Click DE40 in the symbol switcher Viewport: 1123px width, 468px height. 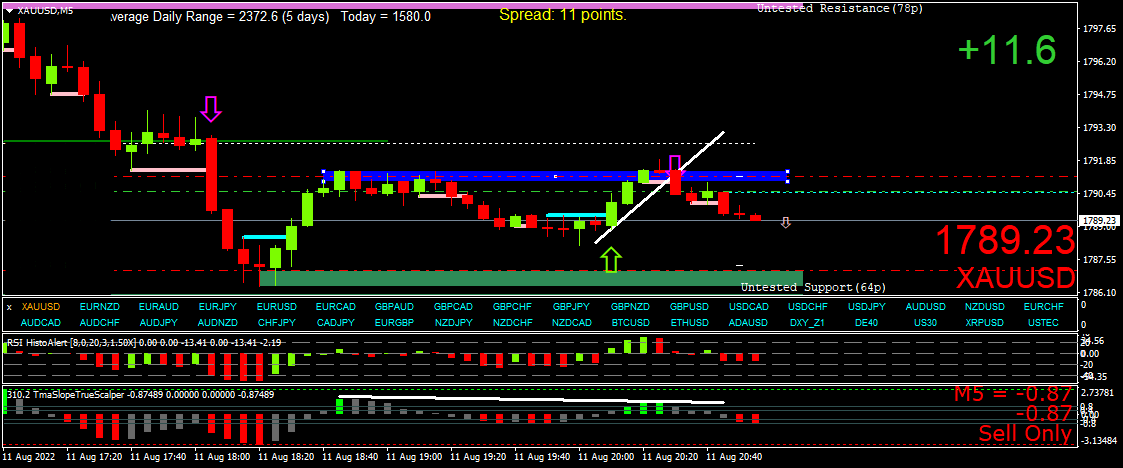point(867,323)
